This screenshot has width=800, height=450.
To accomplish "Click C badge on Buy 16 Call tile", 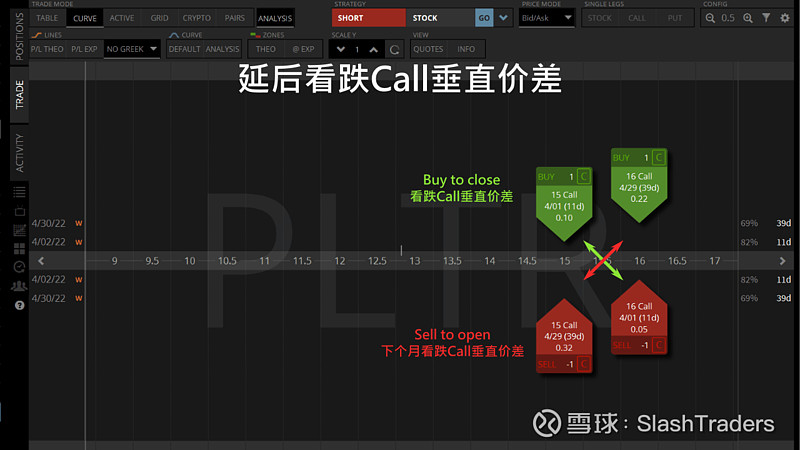I will (659, 158).
